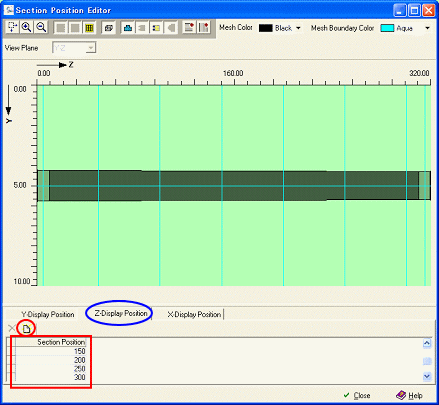The width and height of the screenshot is (439, 405).
Task: Click the 3D box view icon
Action: tap(109, 28)
